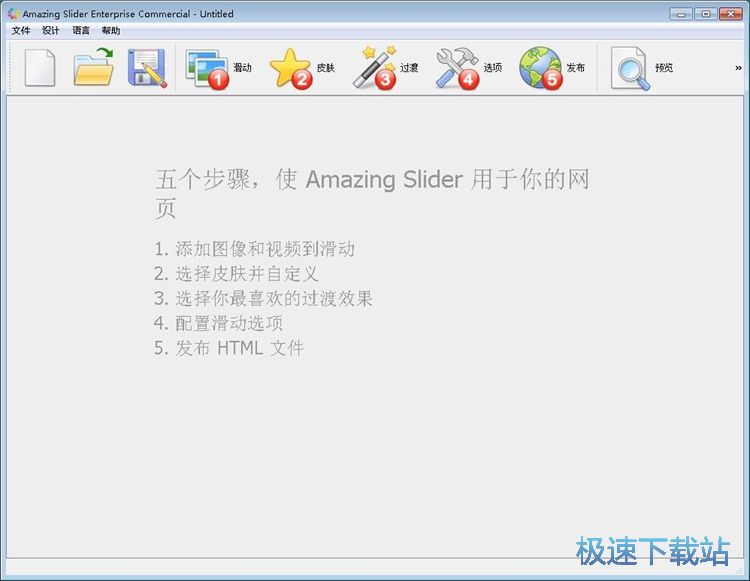Click the heading '五个步骤，使 Amazing Slider'

(309, 179)
